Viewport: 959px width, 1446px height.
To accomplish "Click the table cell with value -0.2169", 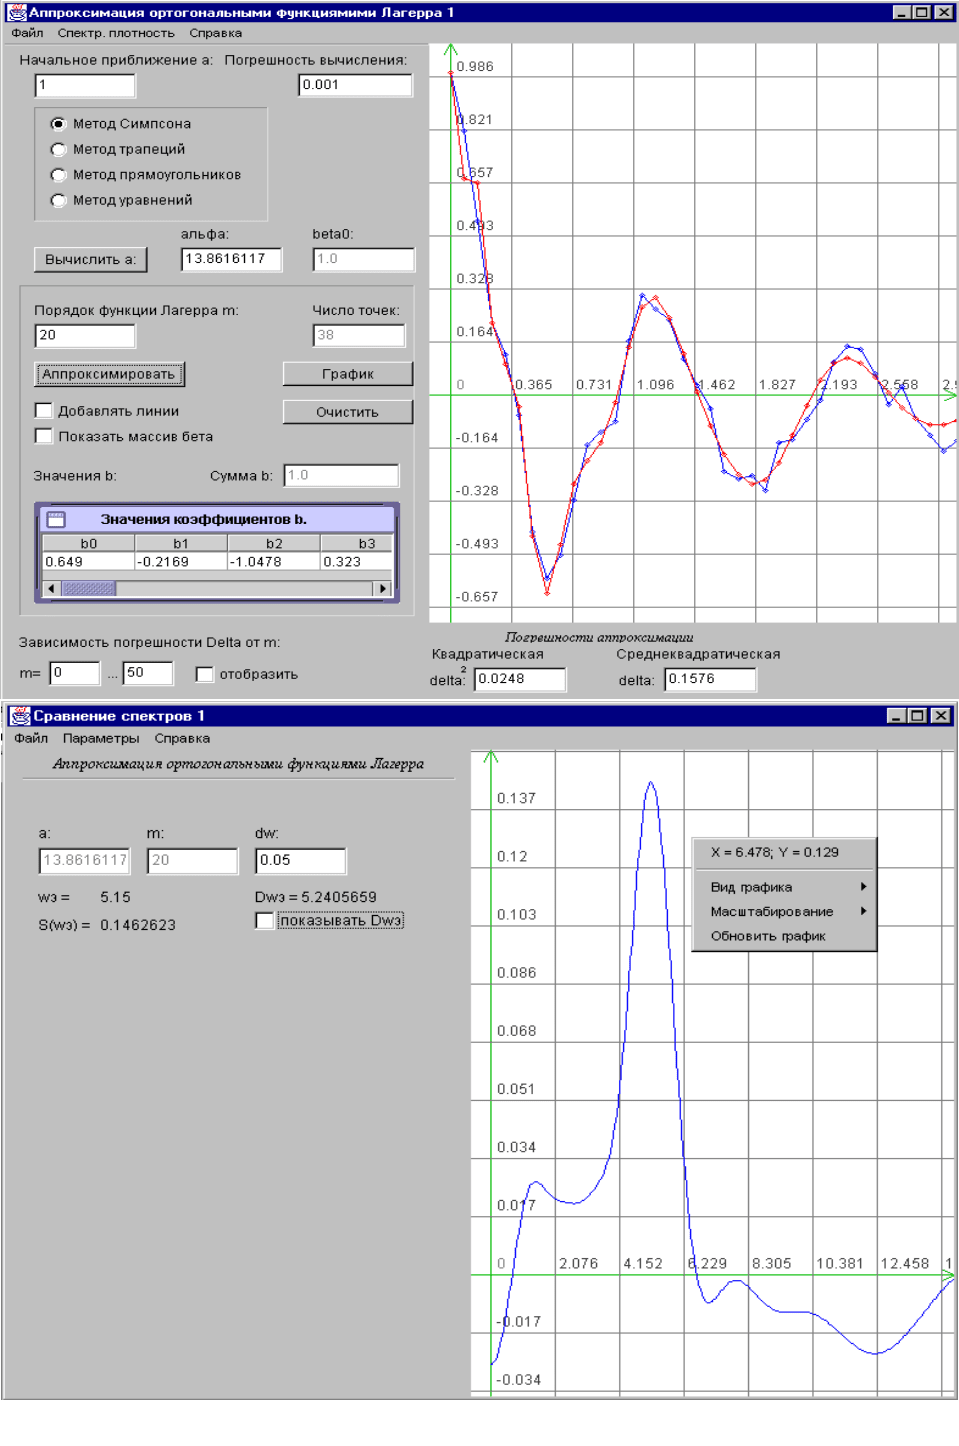I will pos(181,562).
